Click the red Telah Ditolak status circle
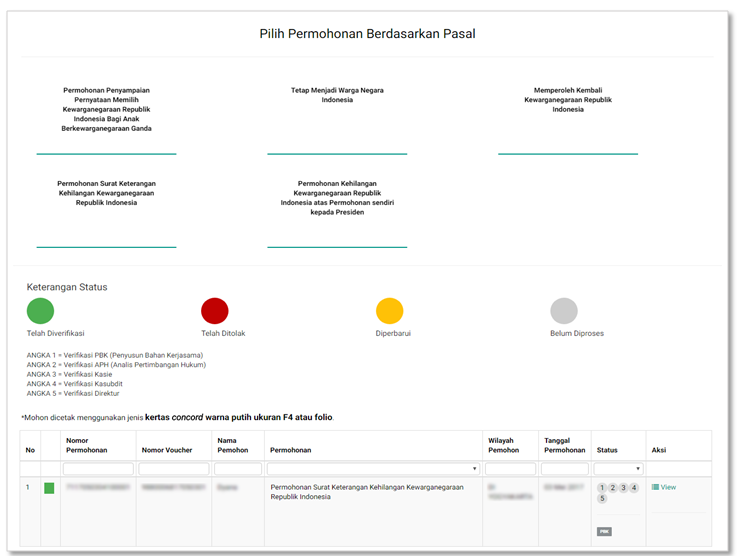Viewport: 737px width, 556px height. 215,311
